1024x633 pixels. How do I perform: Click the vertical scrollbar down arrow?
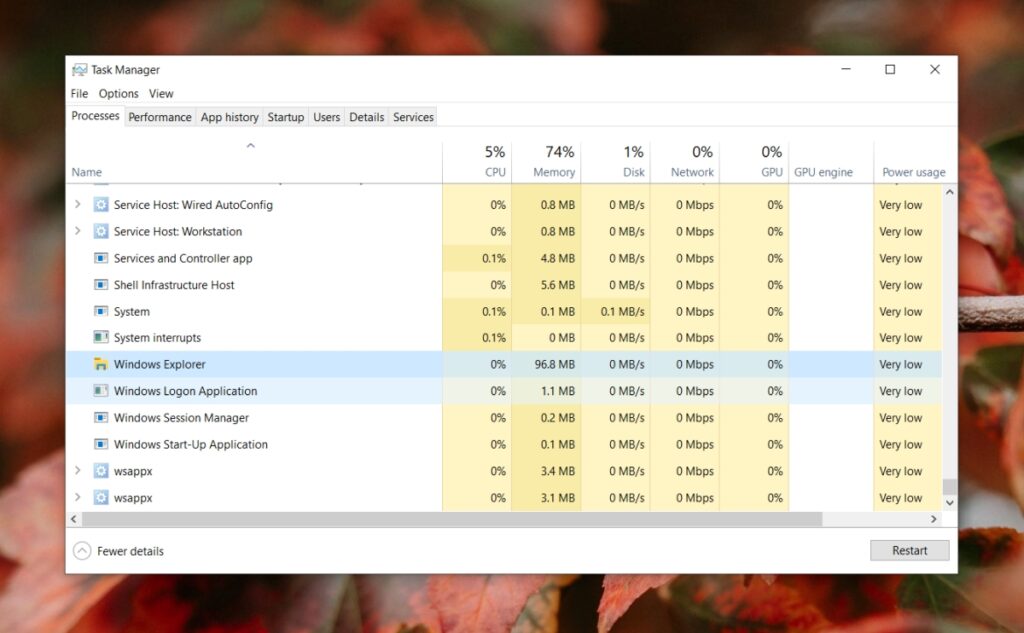coord(950,502)
